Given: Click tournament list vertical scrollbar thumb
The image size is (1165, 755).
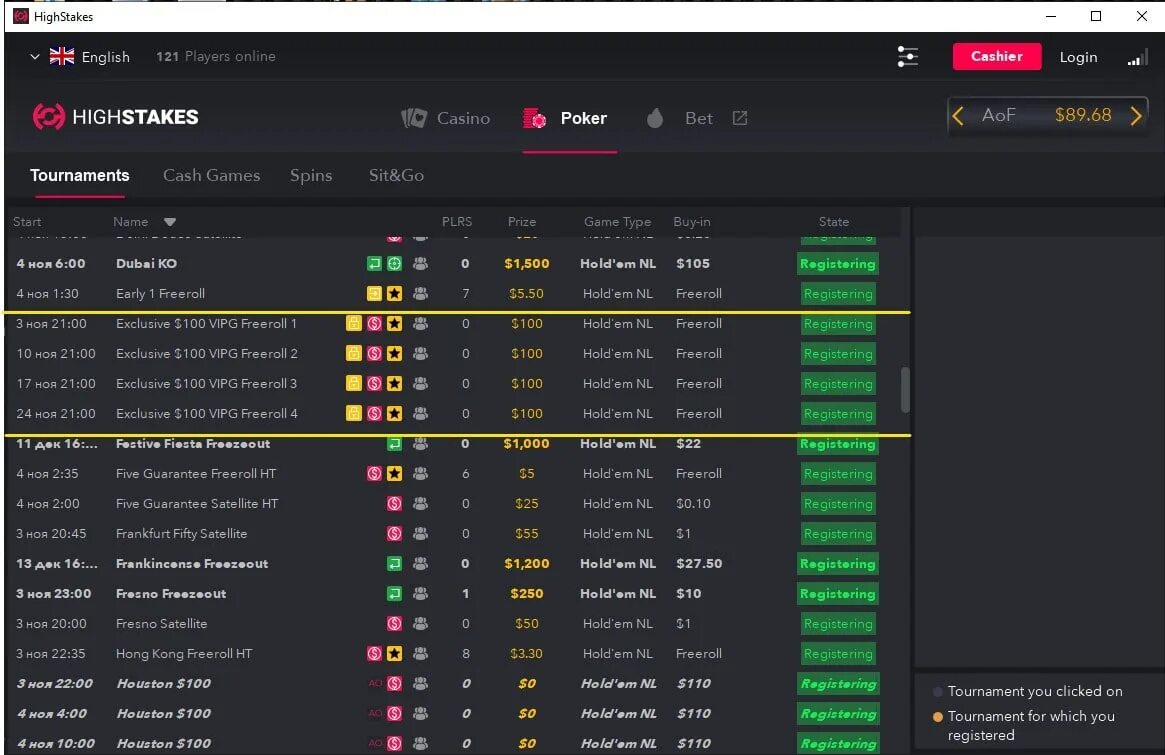Looking at the screenshot, I should pyautogui.click(x=905, y=389).
